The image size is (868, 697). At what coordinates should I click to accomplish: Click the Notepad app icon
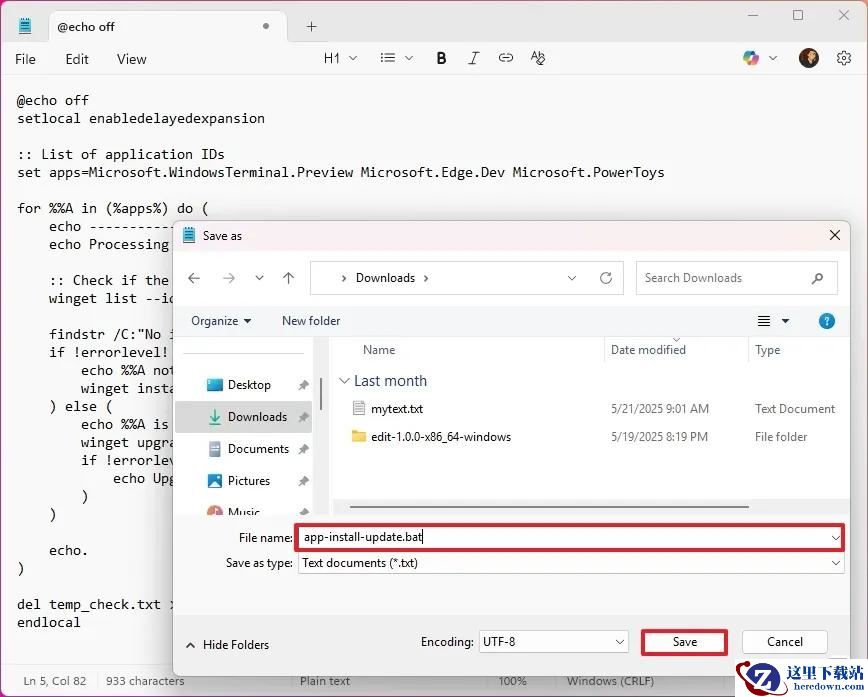pyautogui.click(x=25, y=26)
